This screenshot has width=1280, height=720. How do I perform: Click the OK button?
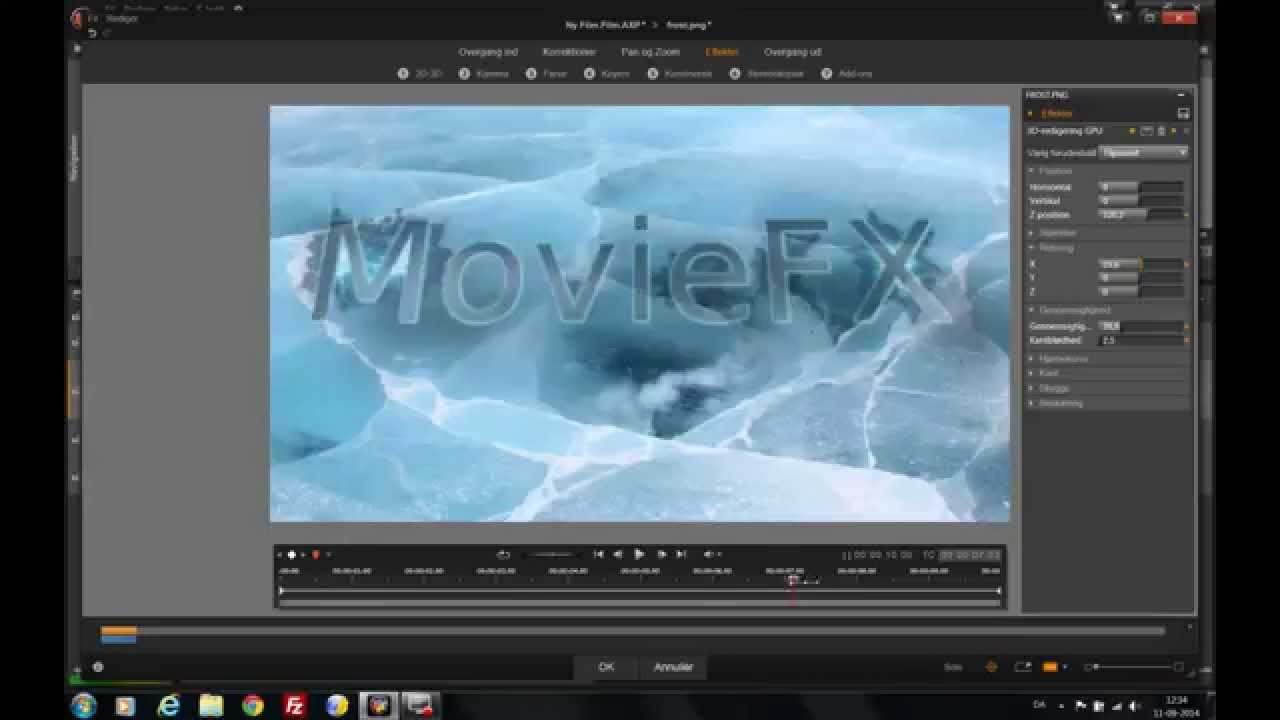tap(606, 667)
